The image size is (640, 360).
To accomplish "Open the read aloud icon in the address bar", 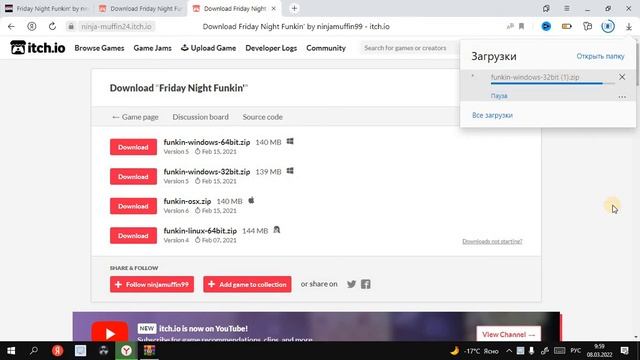I will [510, 27].
